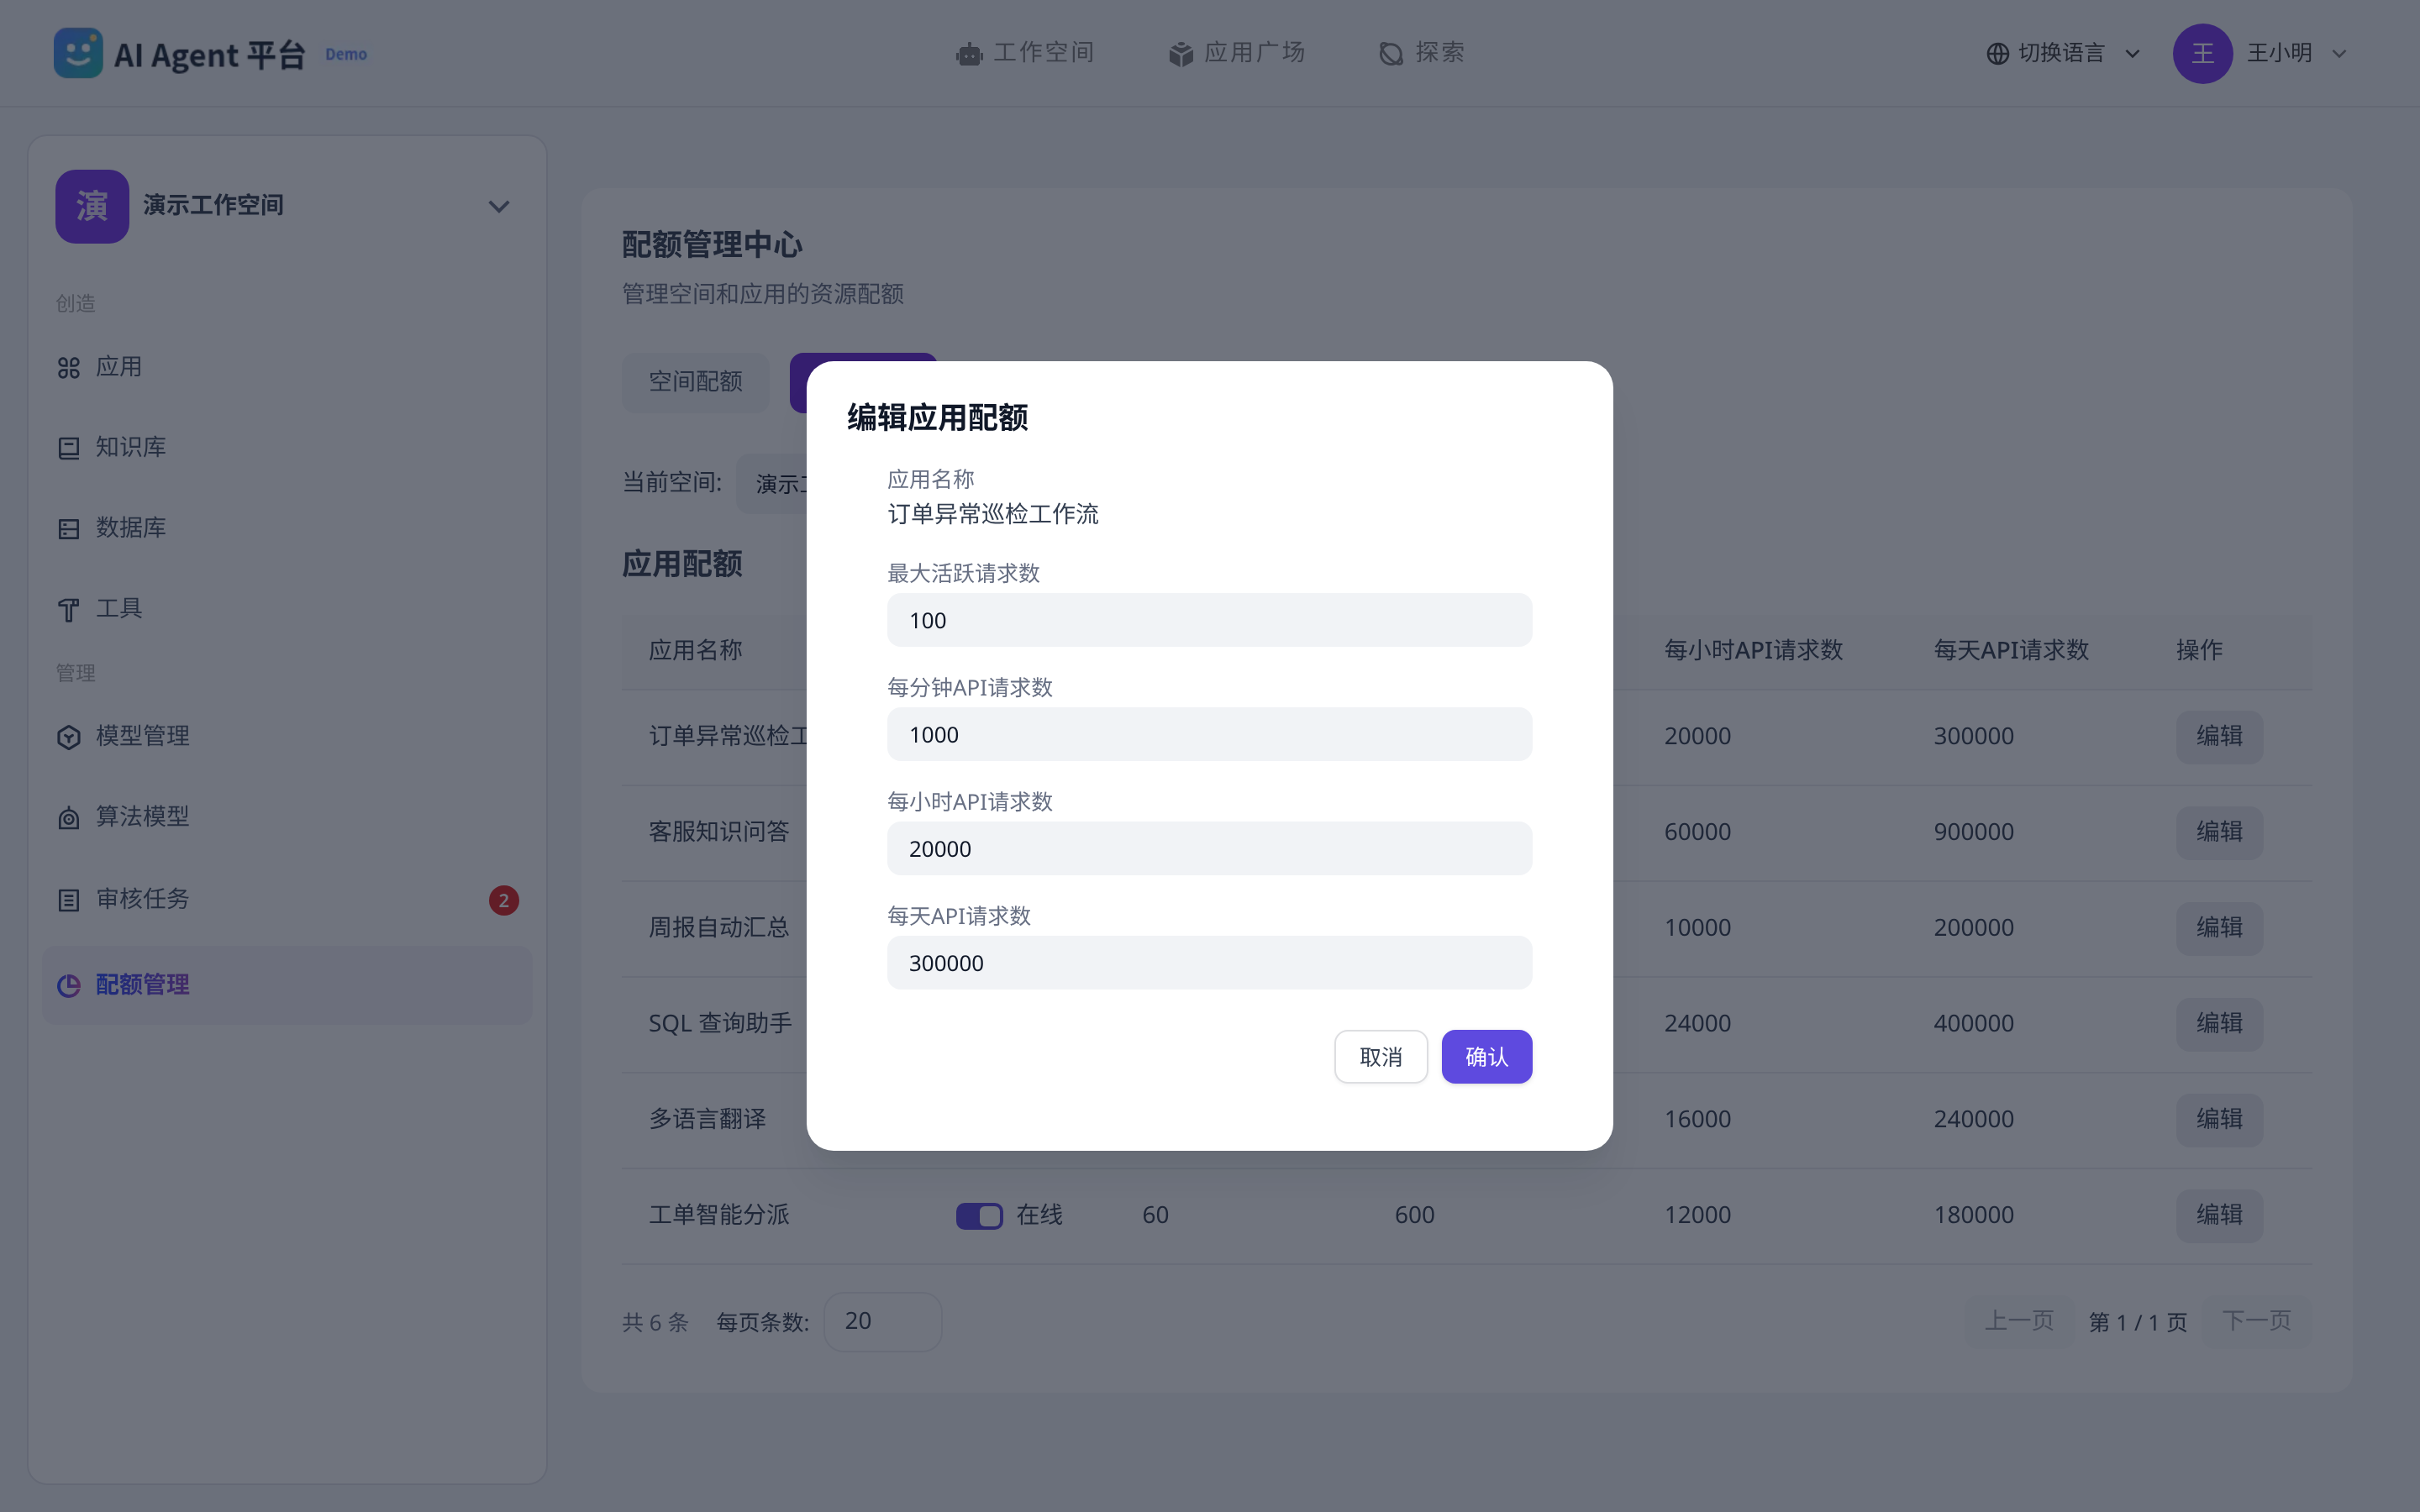
Task: Toggle the 在线 switch for 工单智能分派
Action: pos(979,1215)
